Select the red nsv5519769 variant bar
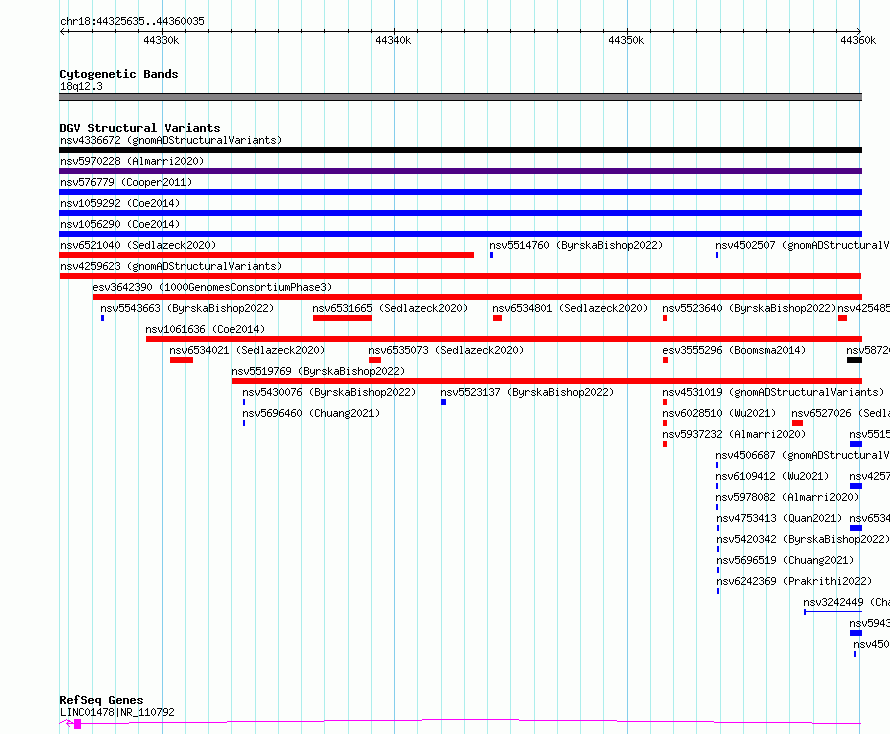890x734 pixels. pos(547,381)
